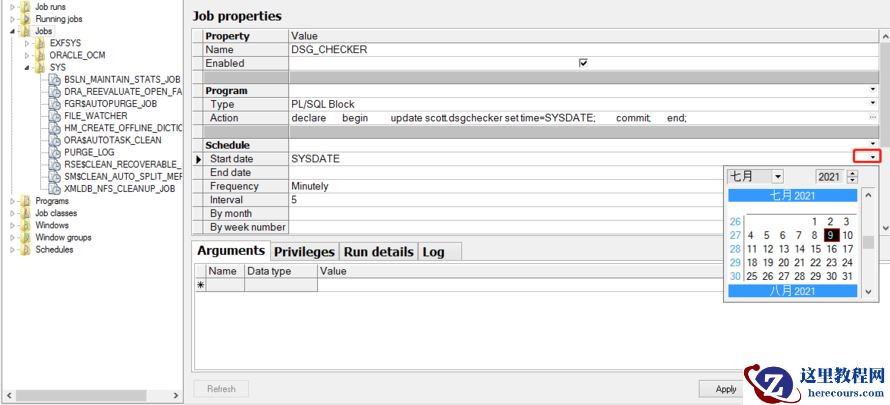Image resolution: width=890 pixels, height=405 pixels.
Task: Click the PURGE_LOG job icon
Action: click(54, 152)
